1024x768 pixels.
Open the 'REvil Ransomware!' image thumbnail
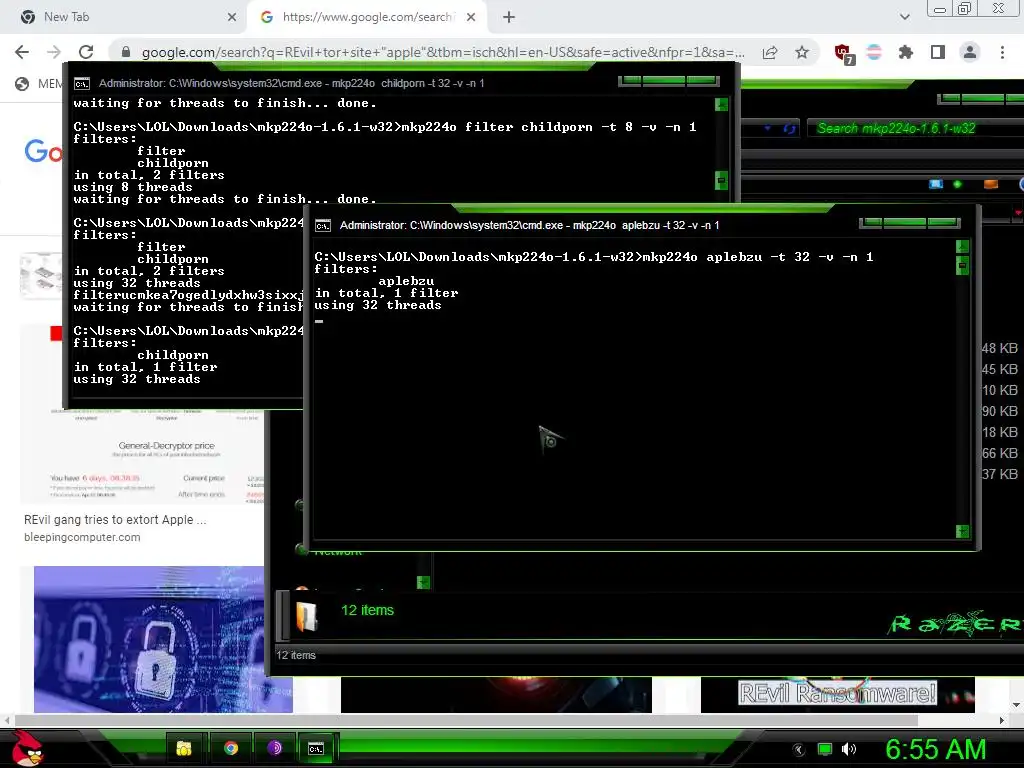pos(837,694)
